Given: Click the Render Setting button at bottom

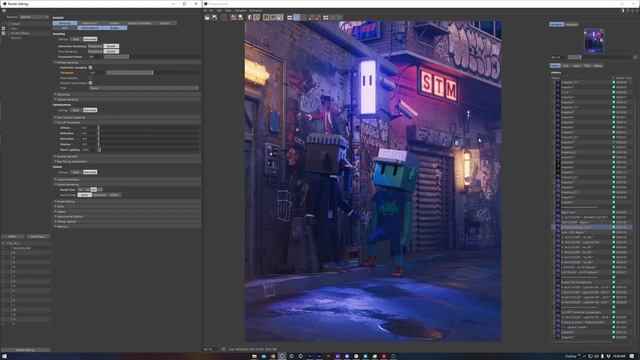Looking at the screenshot, I should pyautogui.click(x=25, y=350).
